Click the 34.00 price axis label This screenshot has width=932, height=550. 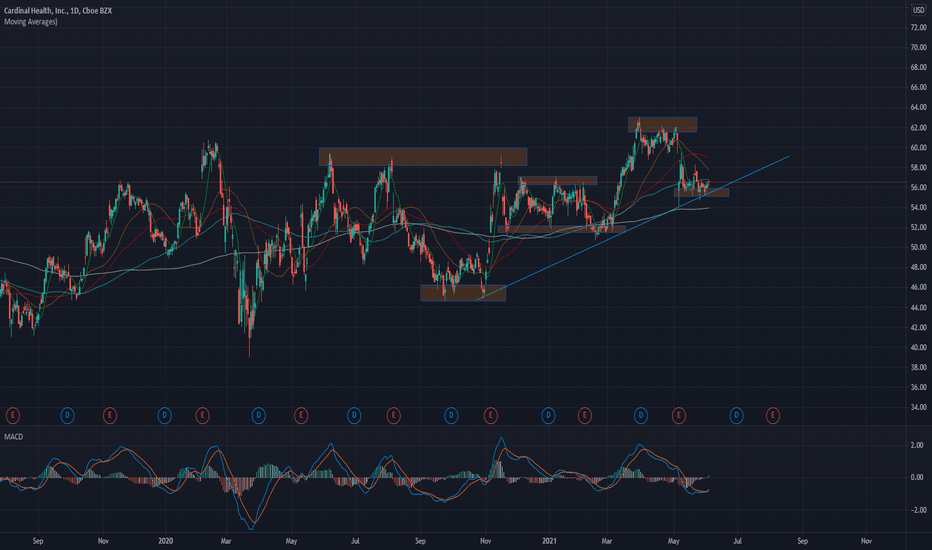918,407
